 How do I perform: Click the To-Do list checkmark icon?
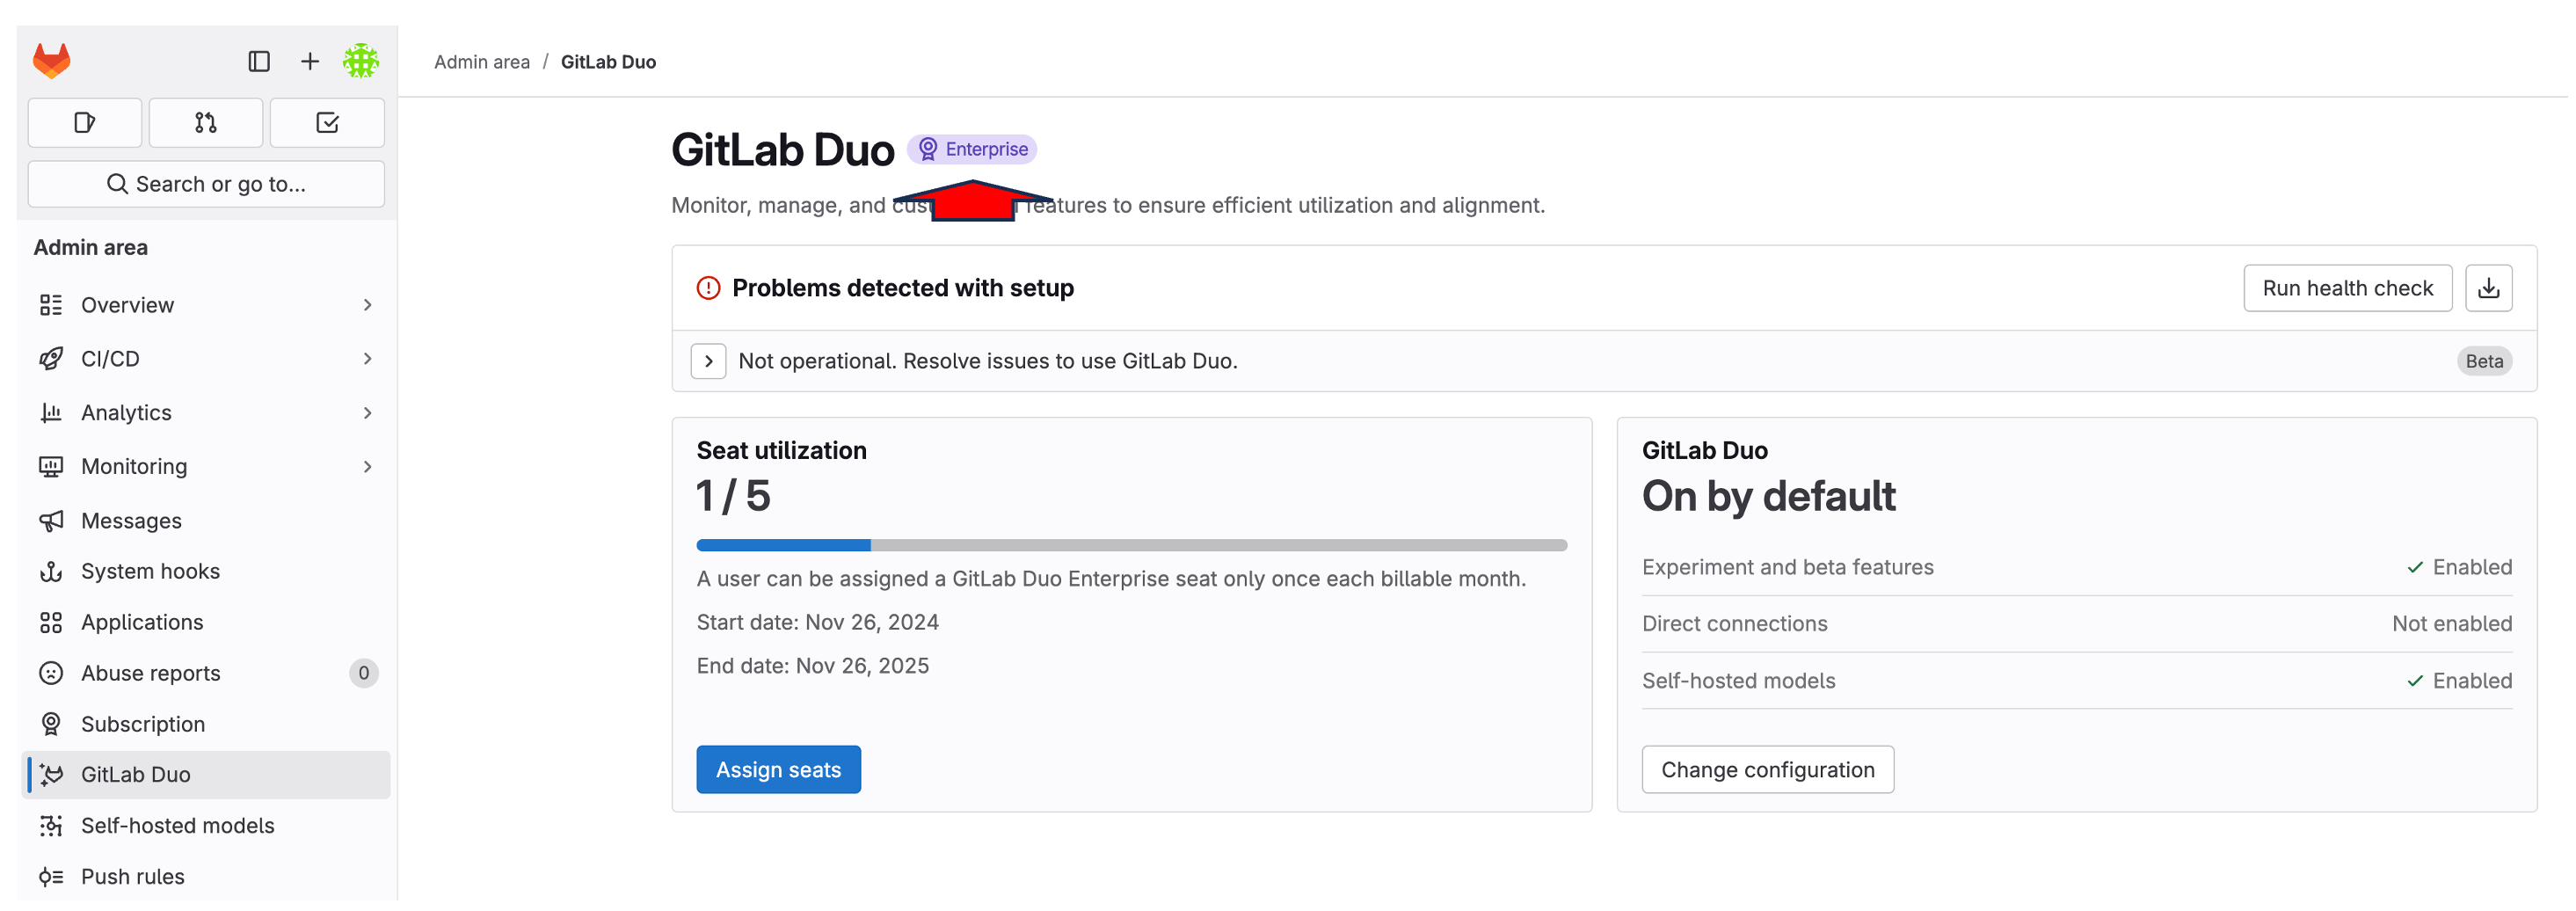(x=327, y=122)
